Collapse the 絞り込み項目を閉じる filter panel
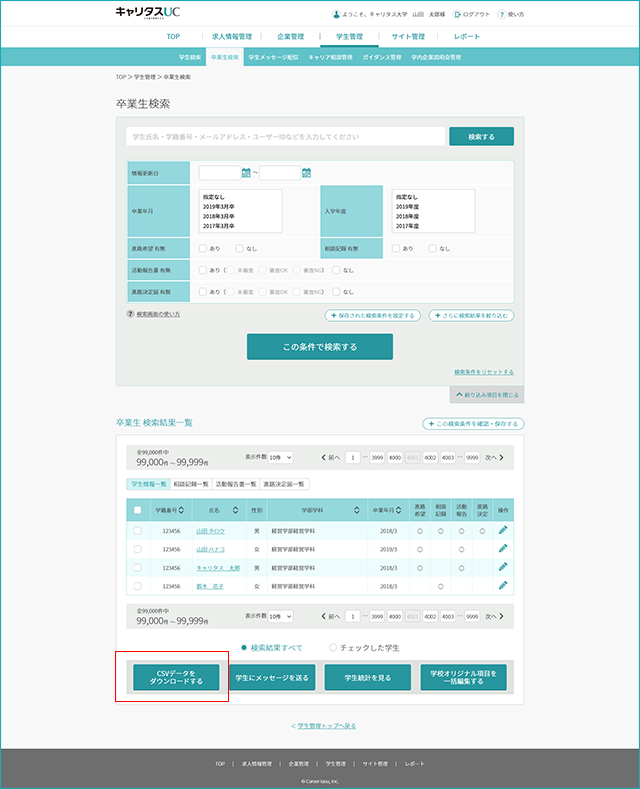This screenshot has height=789, width=640. coord(487,395)
